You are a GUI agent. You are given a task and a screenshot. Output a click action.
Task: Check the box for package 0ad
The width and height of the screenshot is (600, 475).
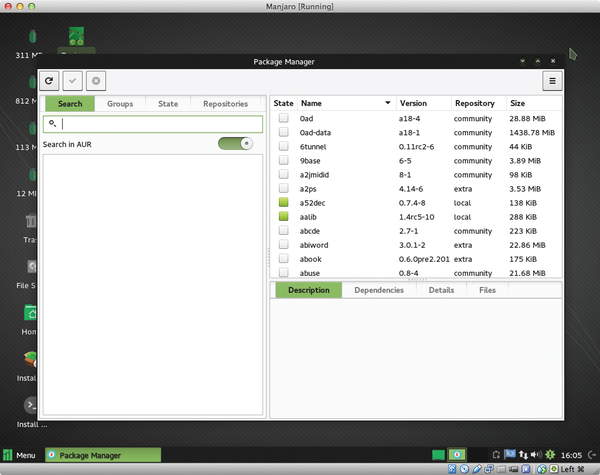(x=284, y=118)
